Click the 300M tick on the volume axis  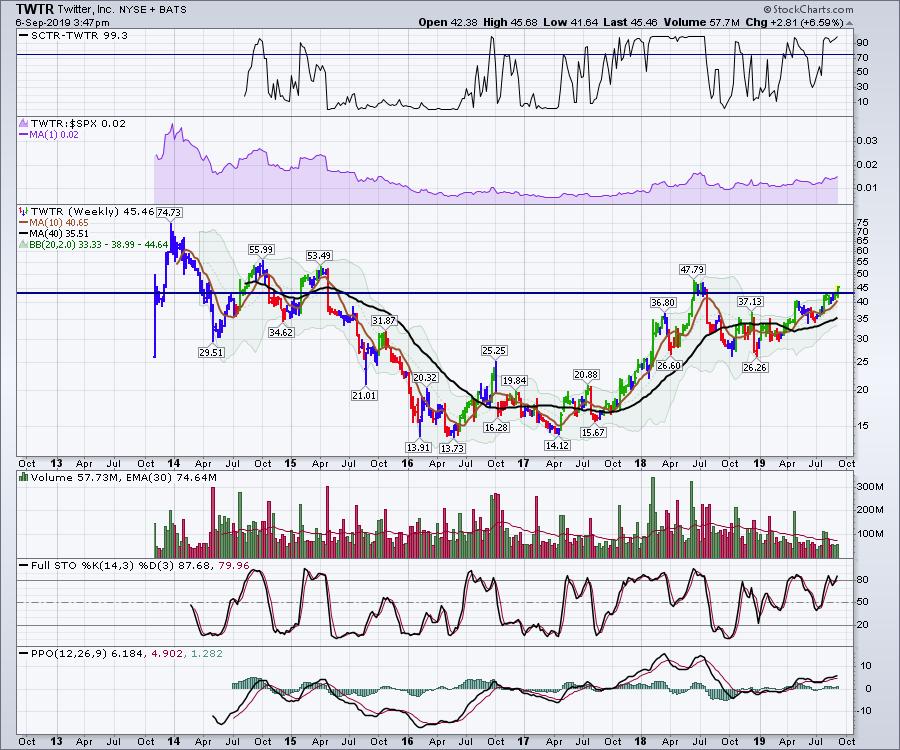tap(870, 487)
